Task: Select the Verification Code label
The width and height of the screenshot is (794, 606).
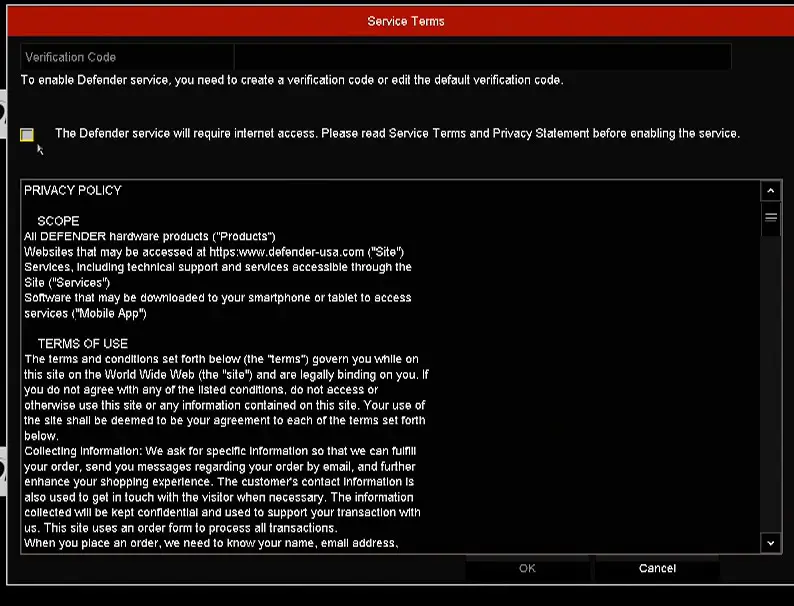Action: [71, 57]
